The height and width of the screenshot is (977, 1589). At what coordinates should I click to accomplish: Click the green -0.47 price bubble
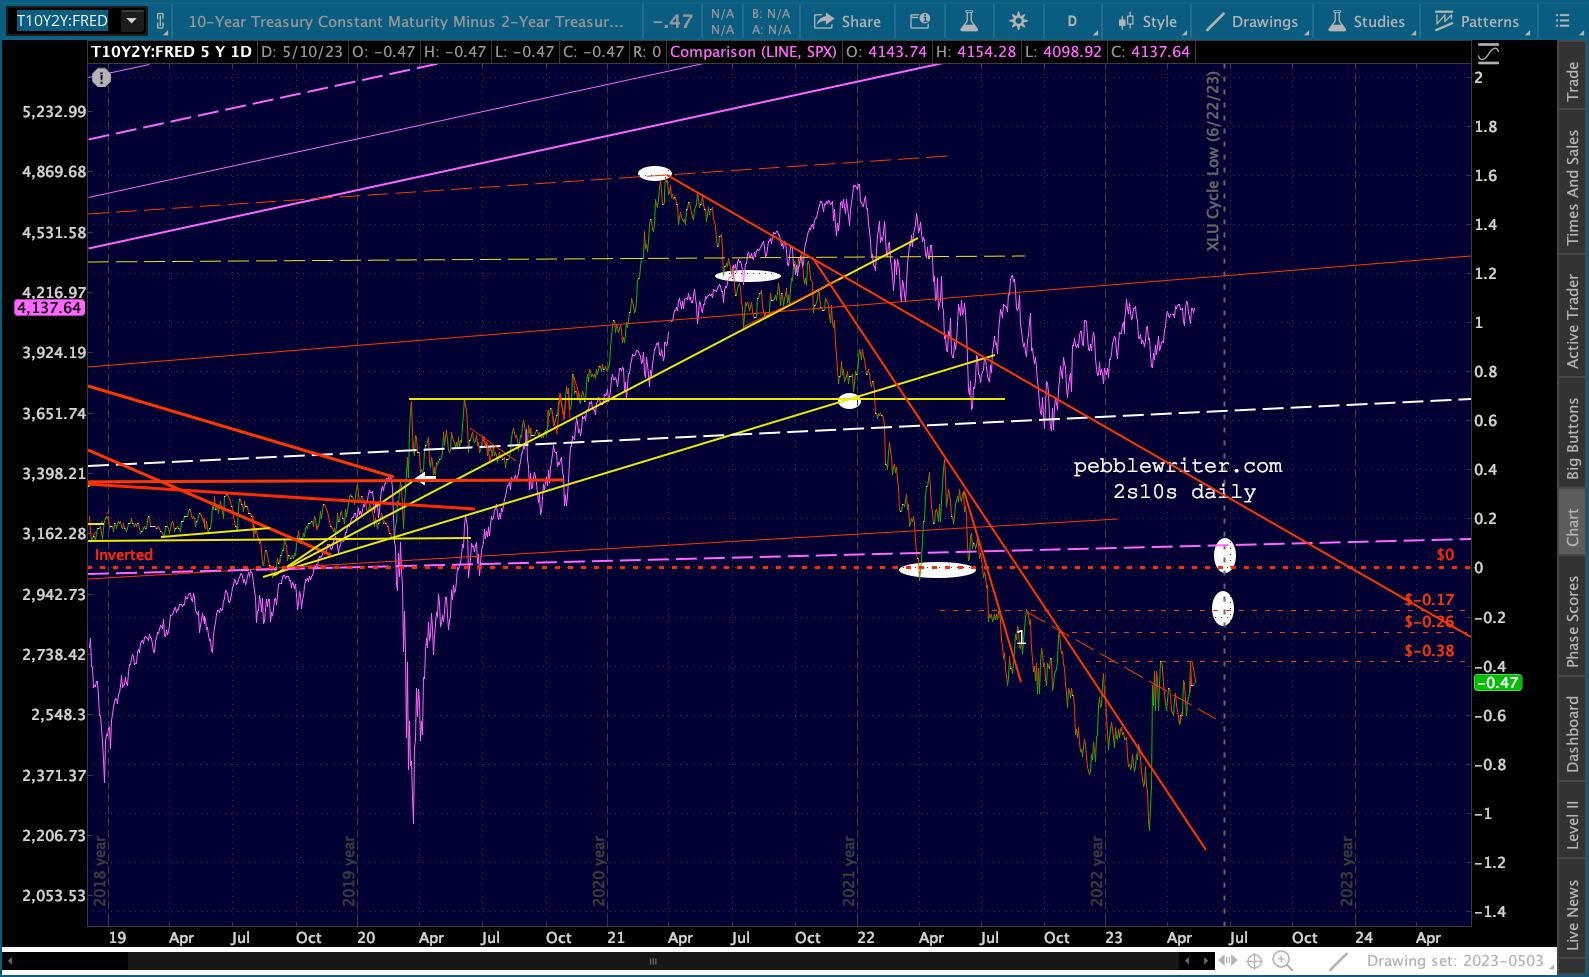tap(1498, 683)
